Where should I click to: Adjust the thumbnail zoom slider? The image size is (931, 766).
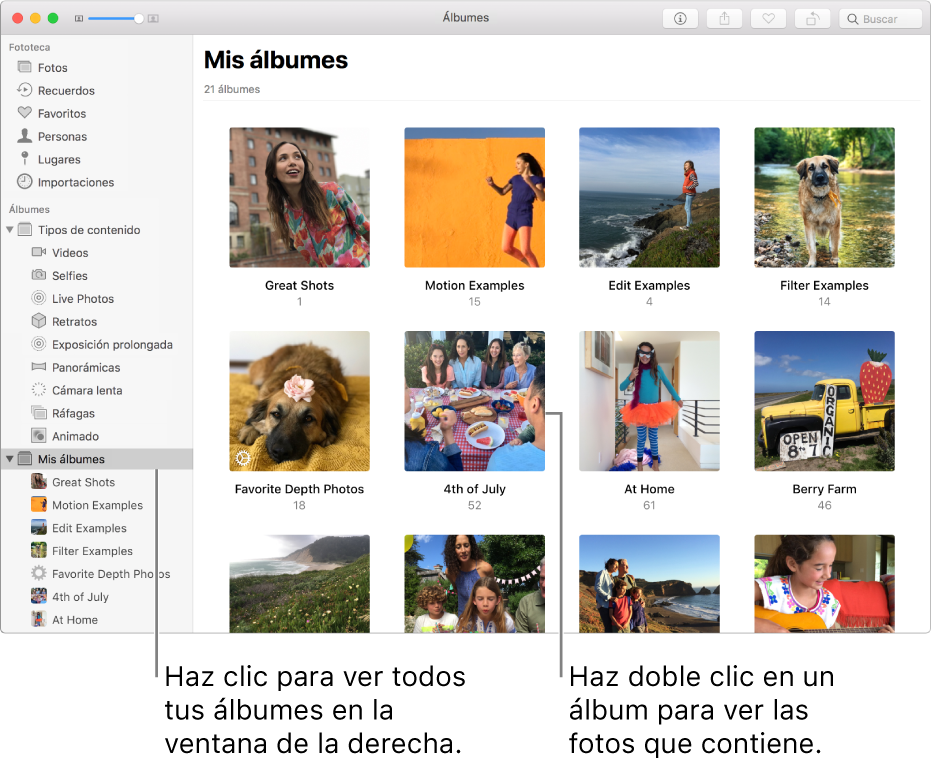coord(138,19)
